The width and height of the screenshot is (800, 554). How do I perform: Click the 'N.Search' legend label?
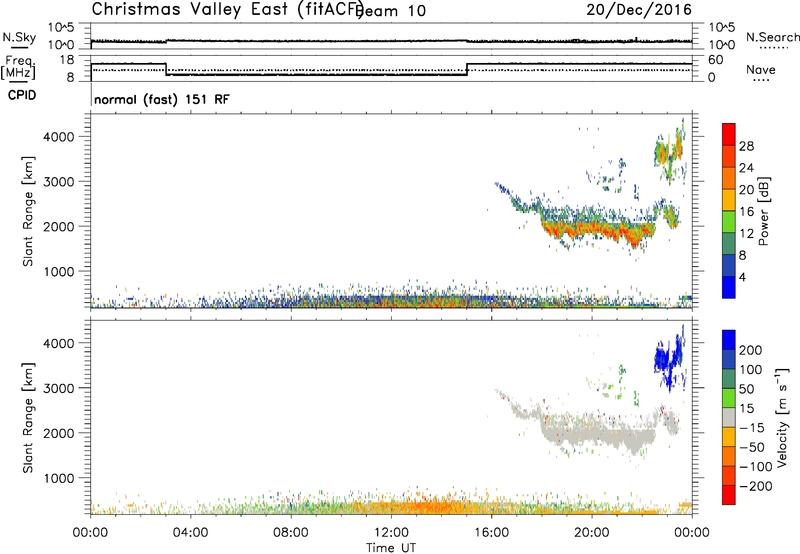click(772, 37)
